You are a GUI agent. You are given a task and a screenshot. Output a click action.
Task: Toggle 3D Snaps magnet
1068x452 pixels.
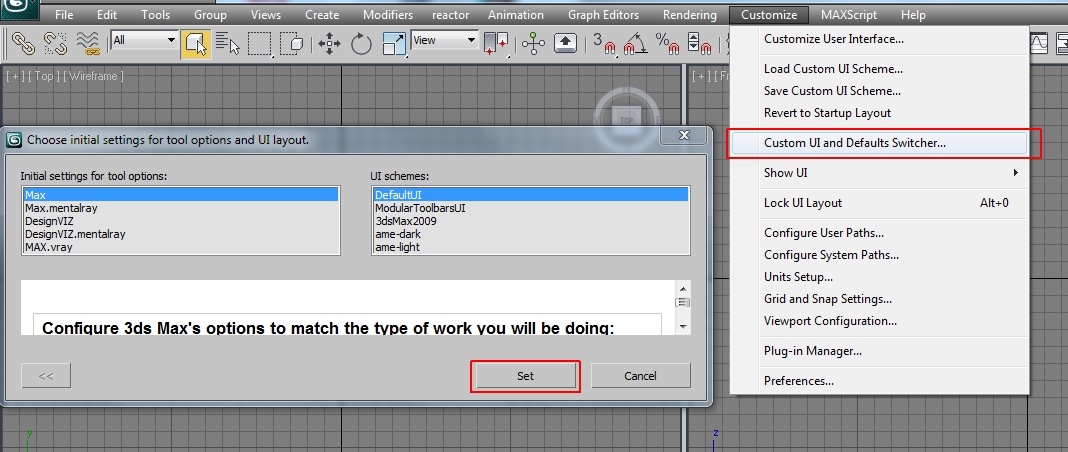pos(603,44)
